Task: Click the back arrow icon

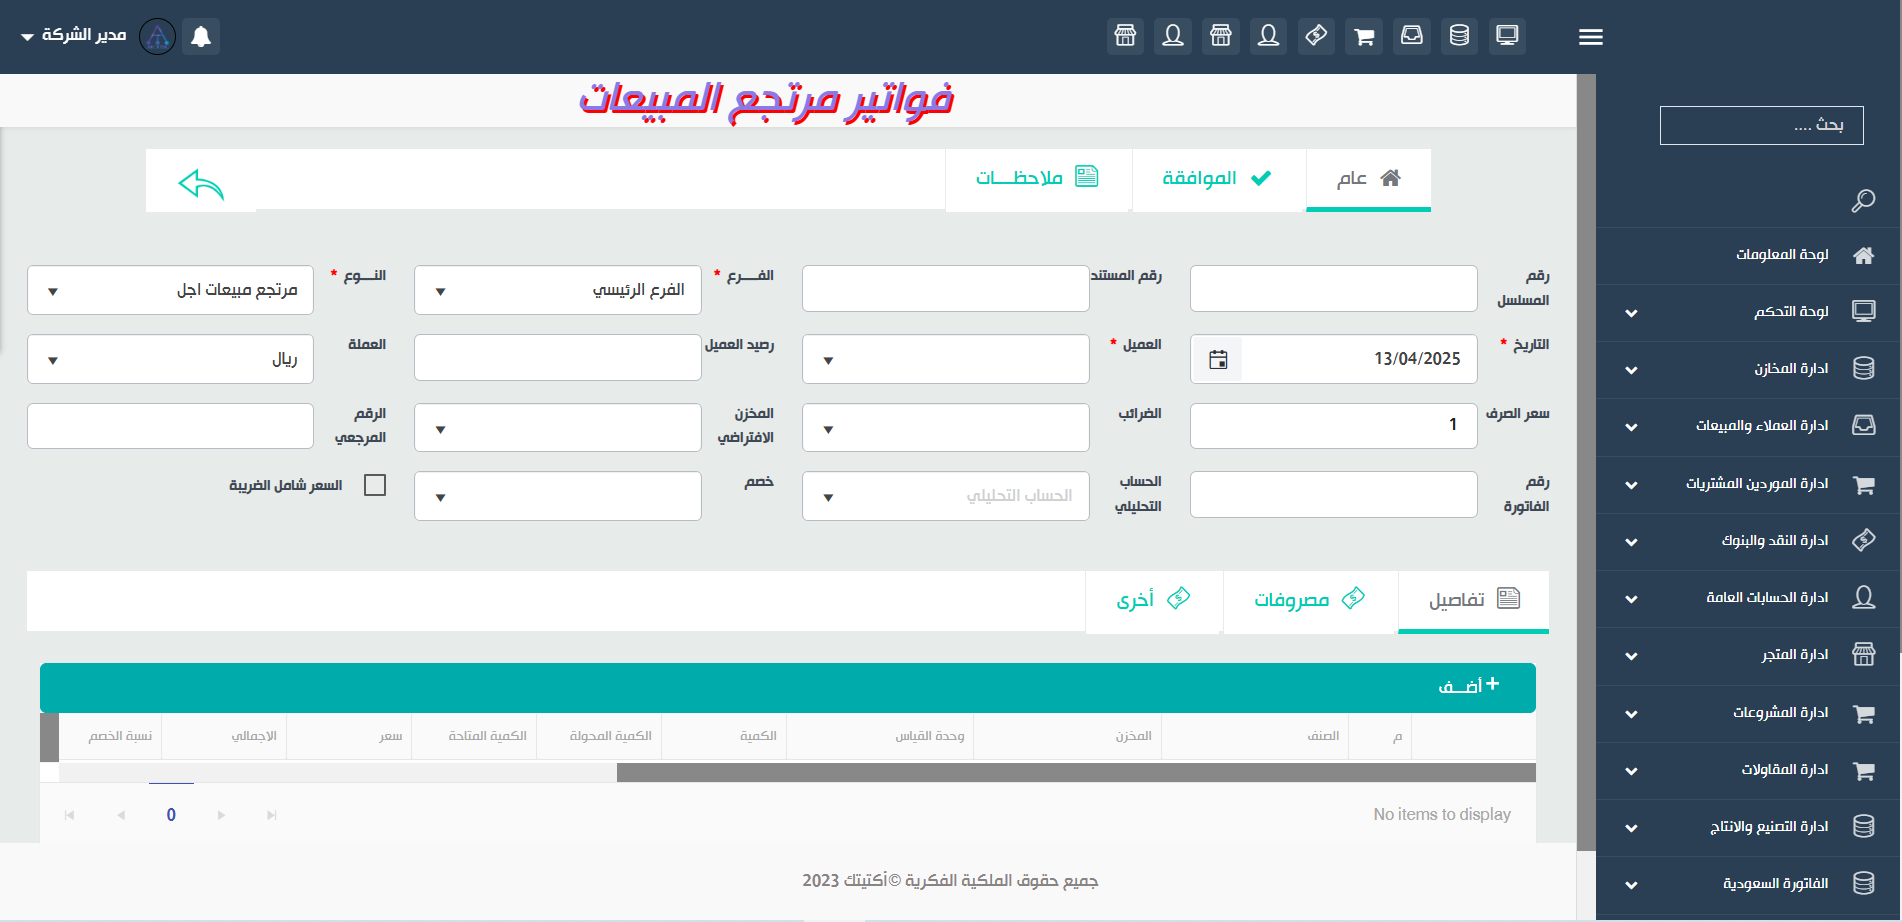Action: pos(201,184)
